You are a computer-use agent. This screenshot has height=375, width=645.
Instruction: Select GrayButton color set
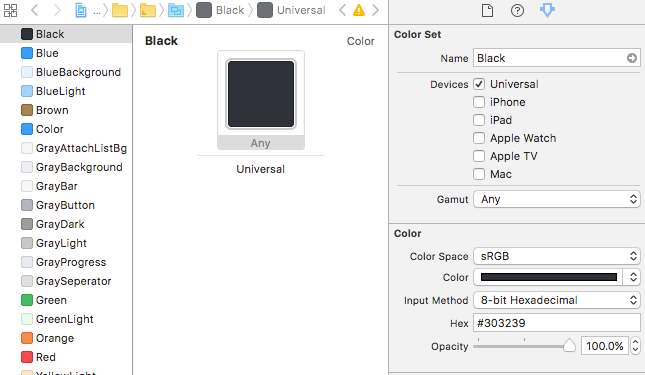66,205
